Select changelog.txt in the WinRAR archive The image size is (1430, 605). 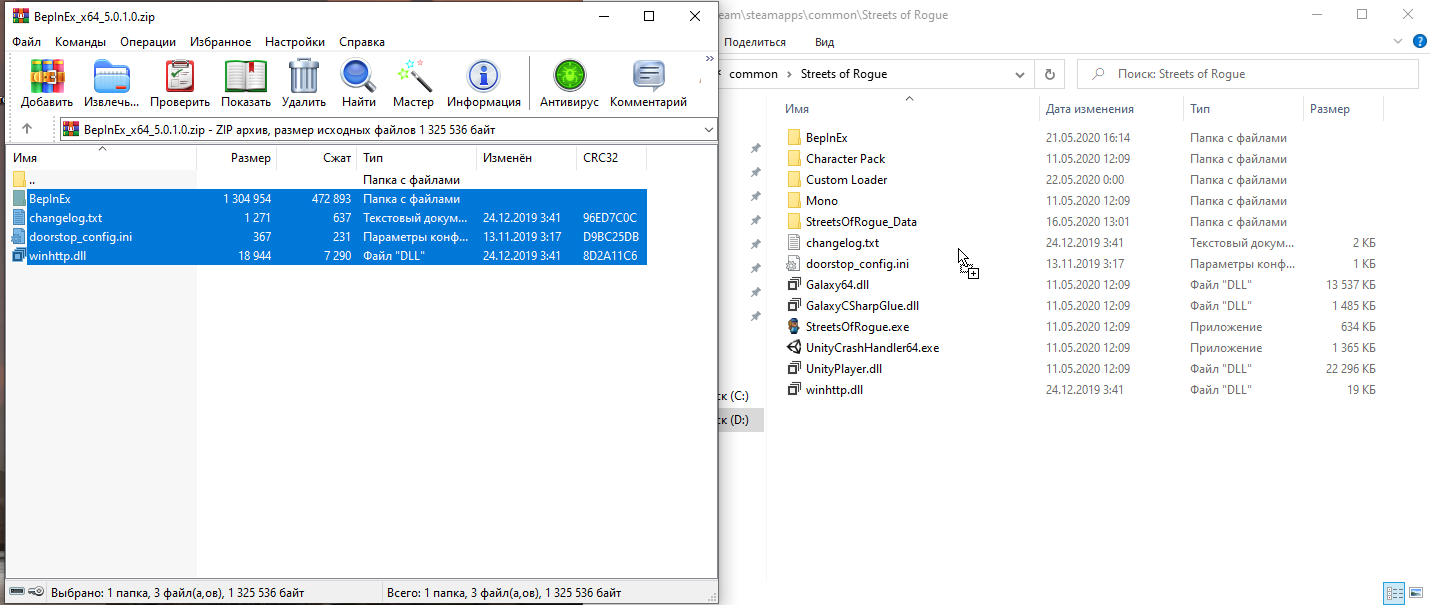(x=328, y=218)
